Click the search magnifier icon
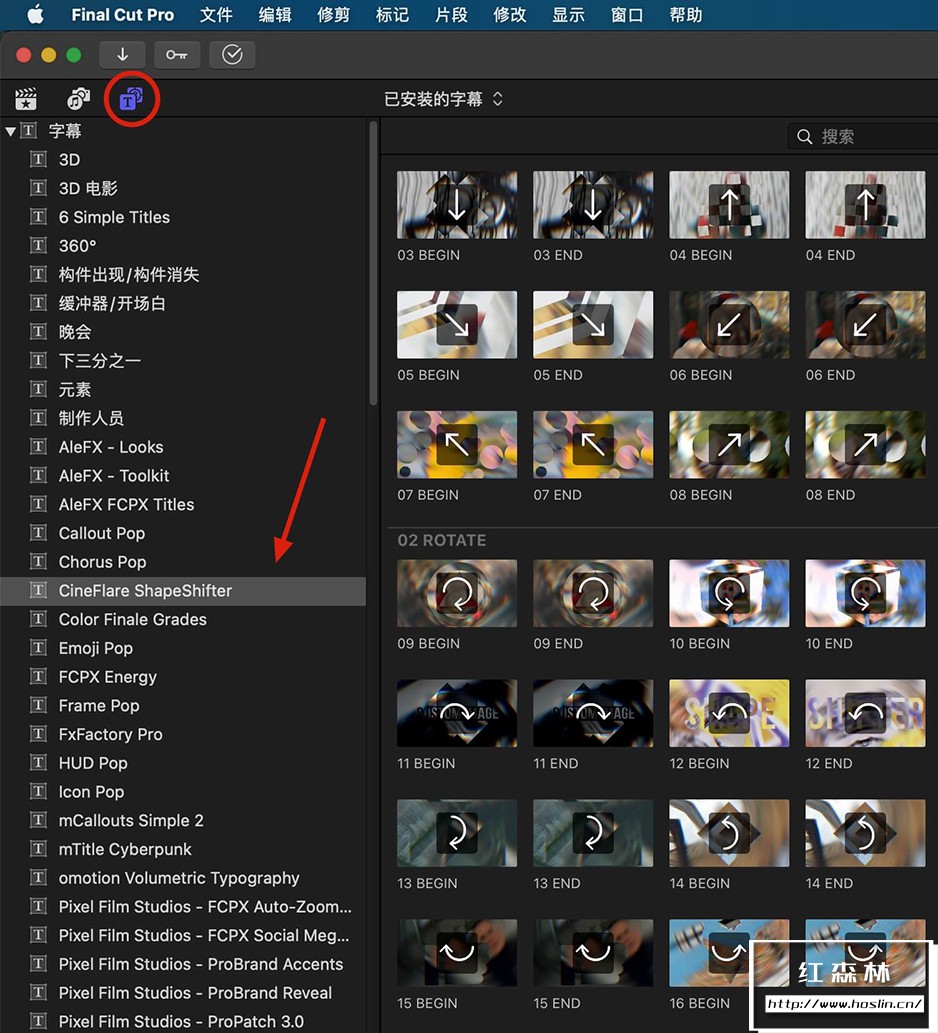 click(x=804, y=137)
